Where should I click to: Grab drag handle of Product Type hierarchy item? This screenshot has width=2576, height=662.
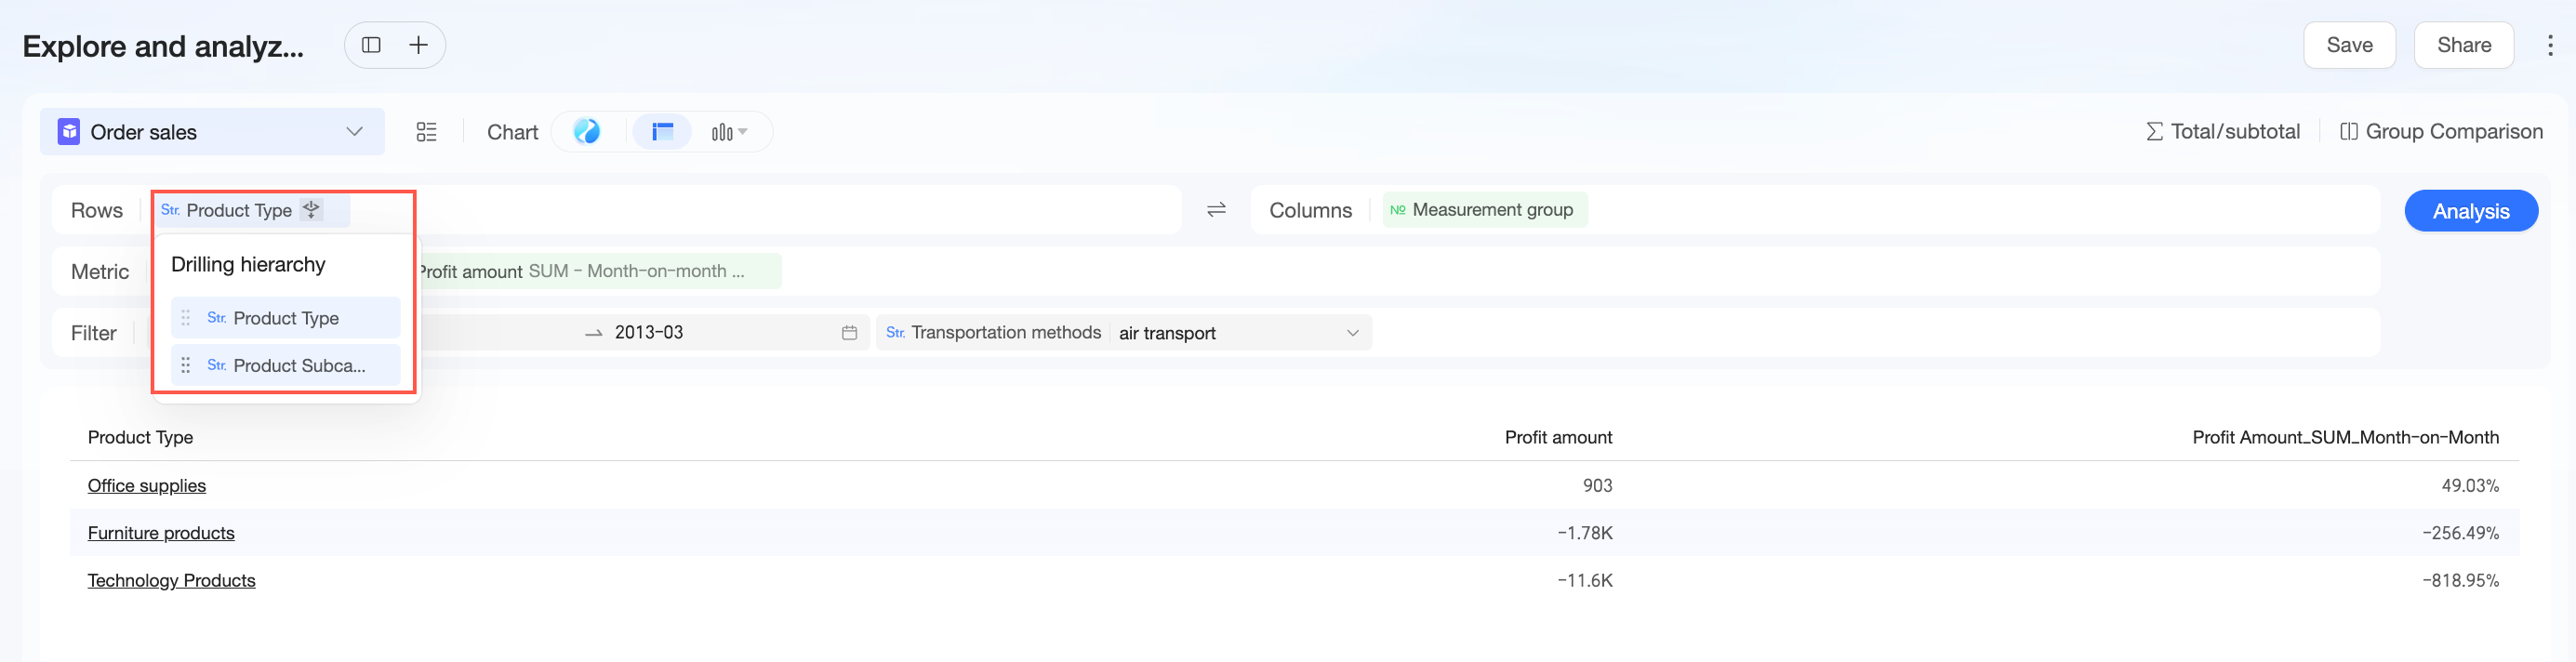[x=185, y=318]
